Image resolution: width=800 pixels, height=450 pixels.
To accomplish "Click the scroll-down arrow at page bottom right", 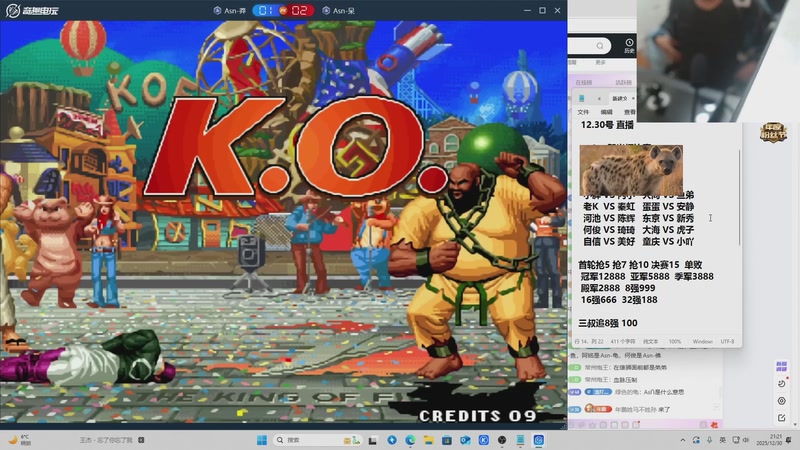I will point(795,424).
